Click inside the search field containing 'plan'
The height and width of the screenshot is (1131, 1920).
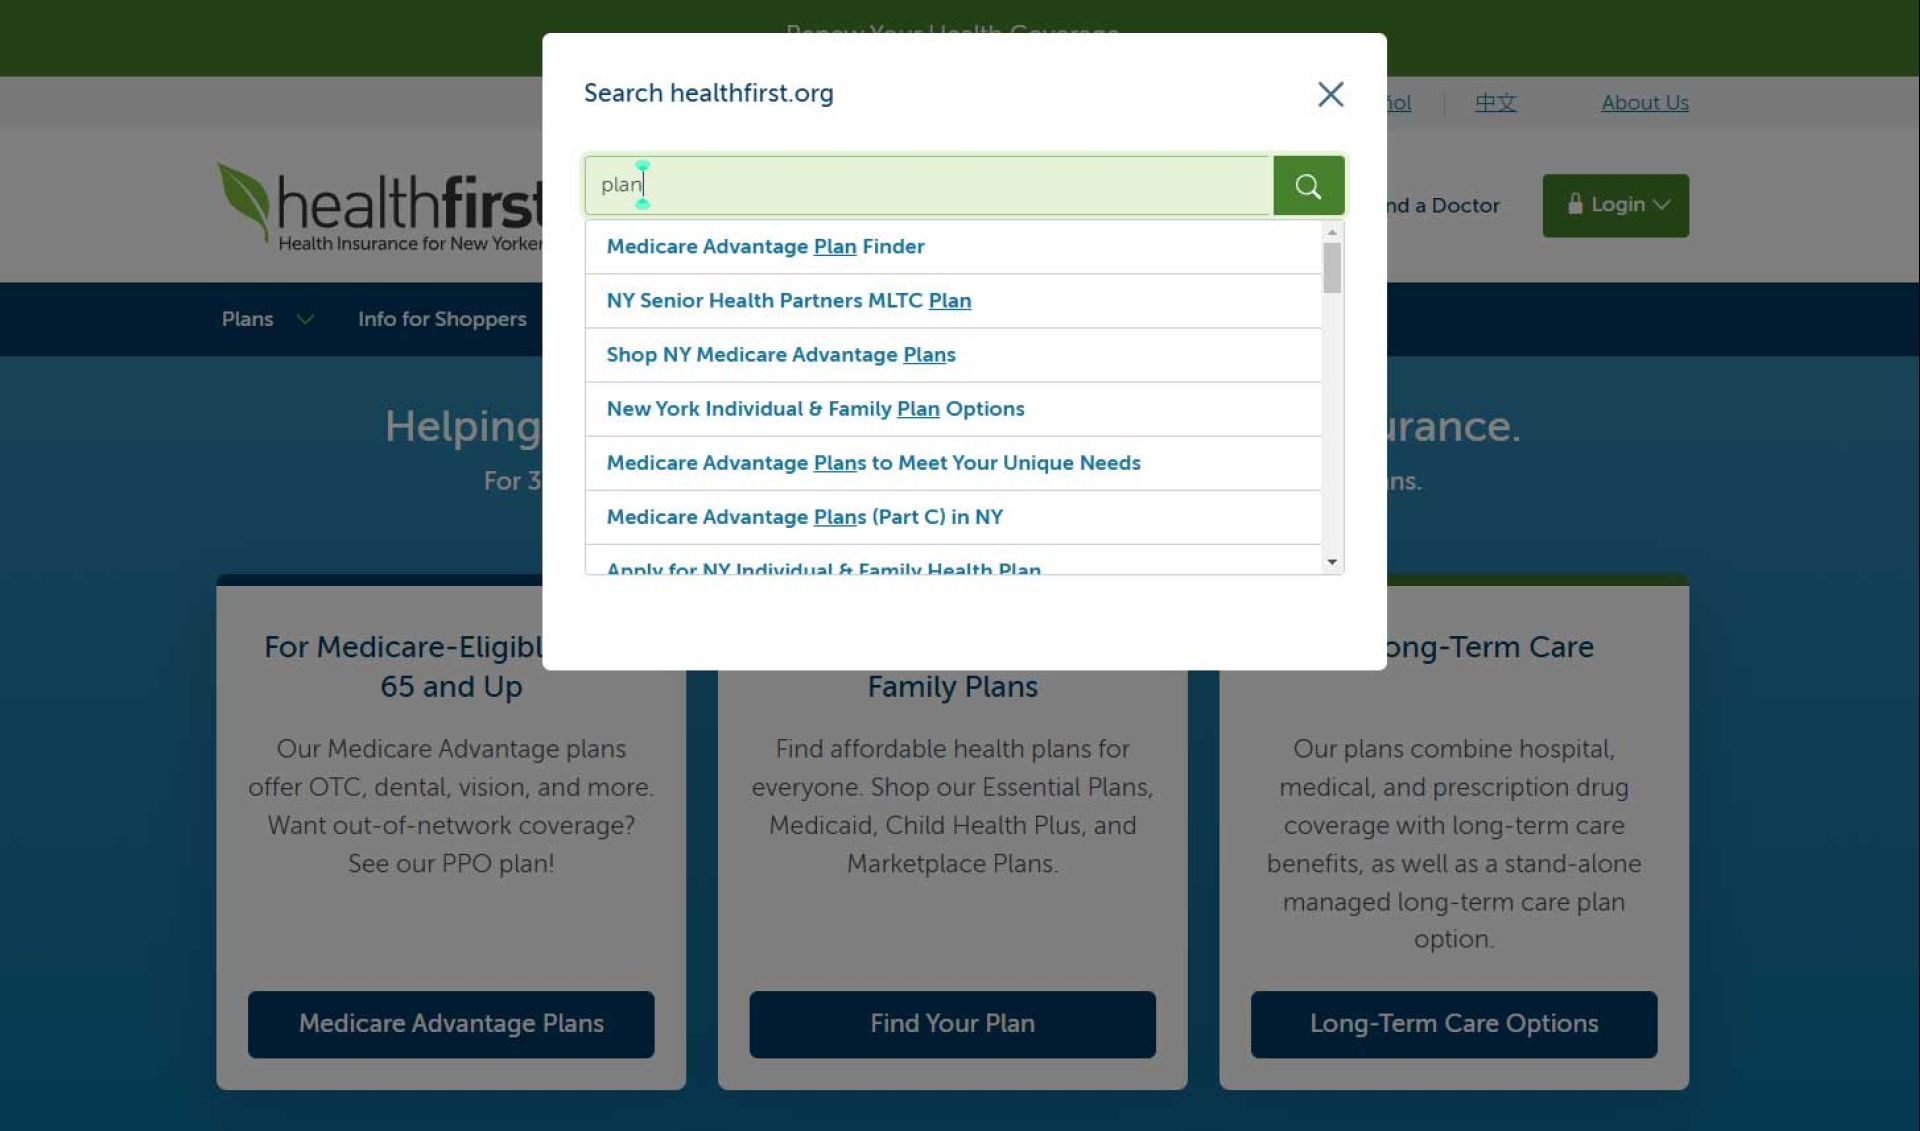(928, 186)
